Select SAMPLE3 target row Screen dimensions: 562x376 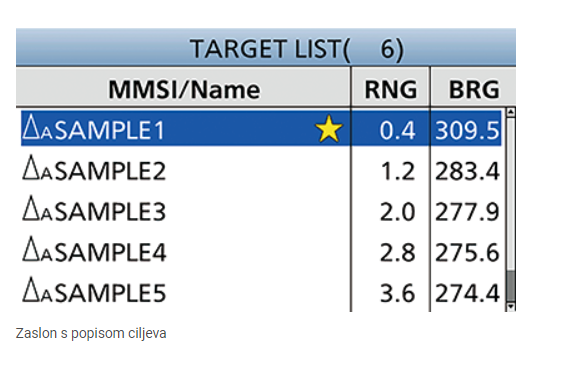click(x=261, y=211)
